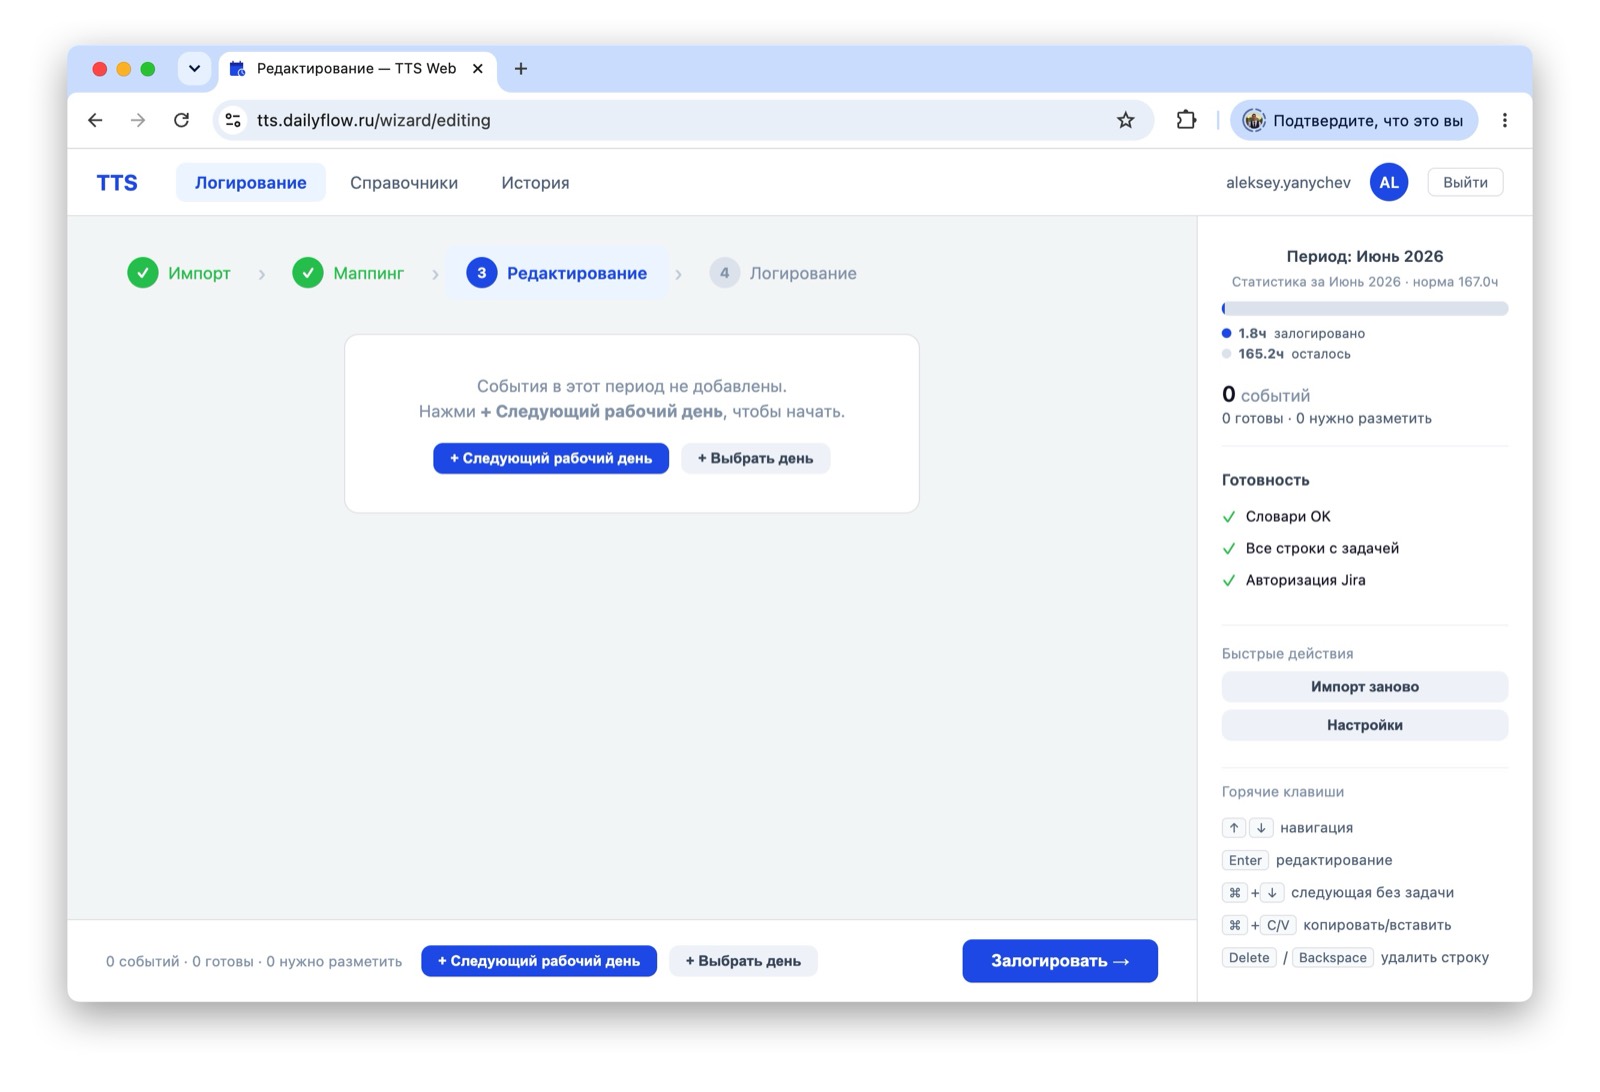Select step 4 Логирование in the wizard

click(783, 273)
